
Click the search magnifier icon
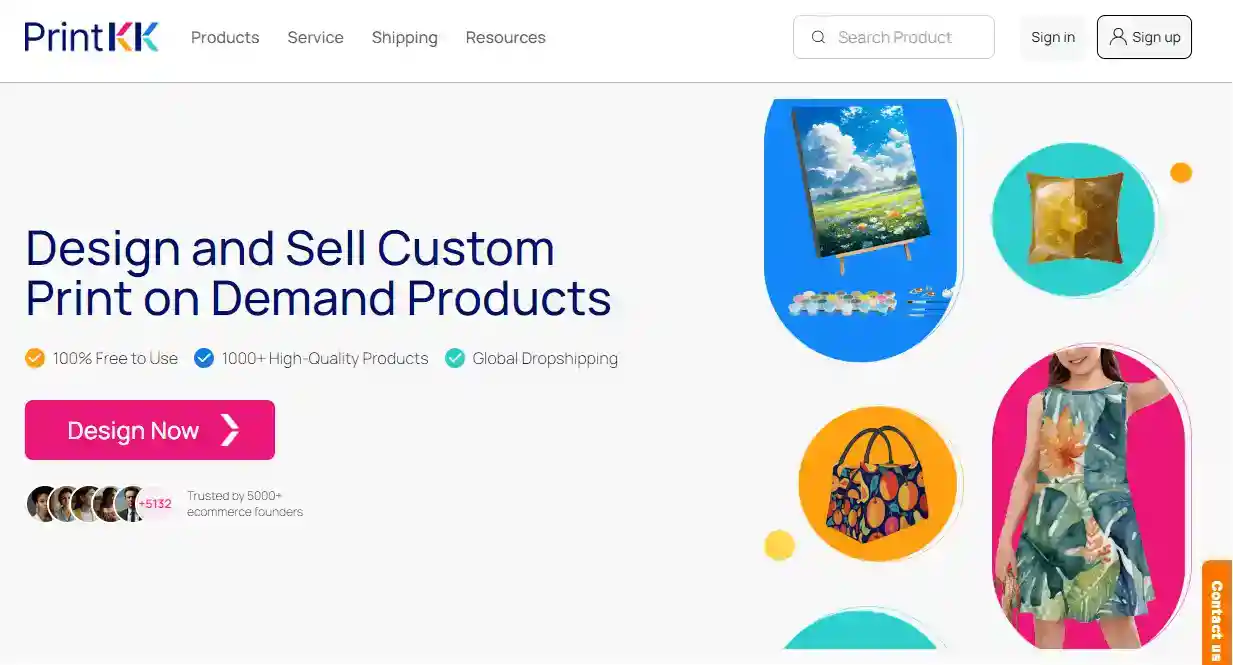coord(818,37)
